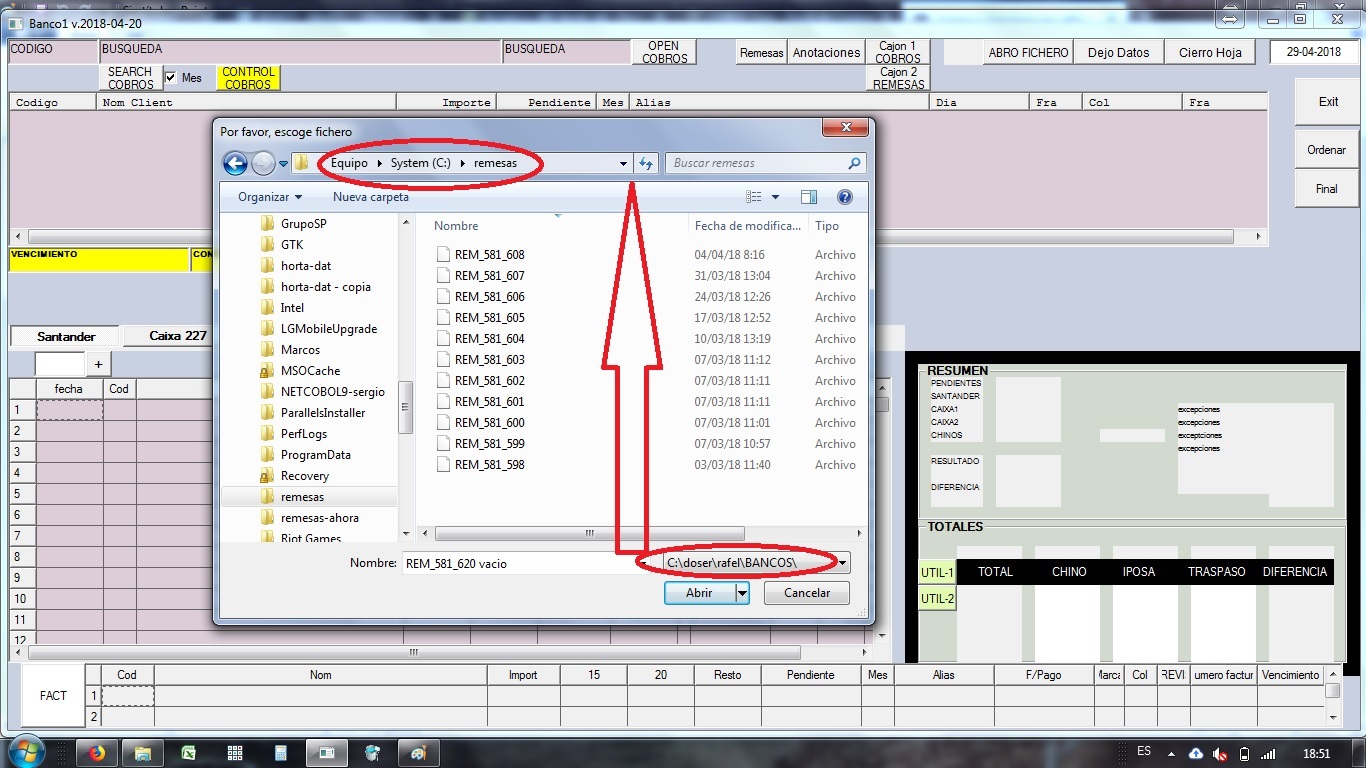Switch to the Santander tab
Image resolution: width=1366 pixels, height=768 pixels.
click(x=66, y=337)
